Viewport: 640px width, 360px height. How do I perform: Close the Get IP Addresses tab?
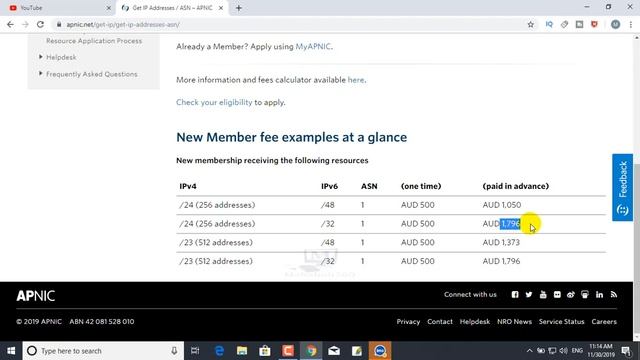point(221,8)
